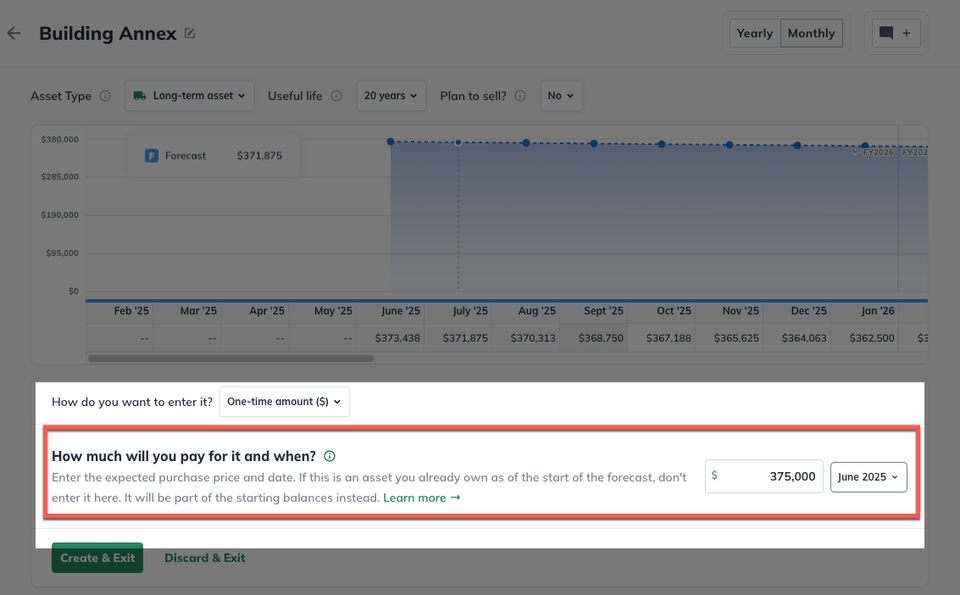Open the June 2025 date dropdown
The image size is (960, 595).
click(868, 477)
